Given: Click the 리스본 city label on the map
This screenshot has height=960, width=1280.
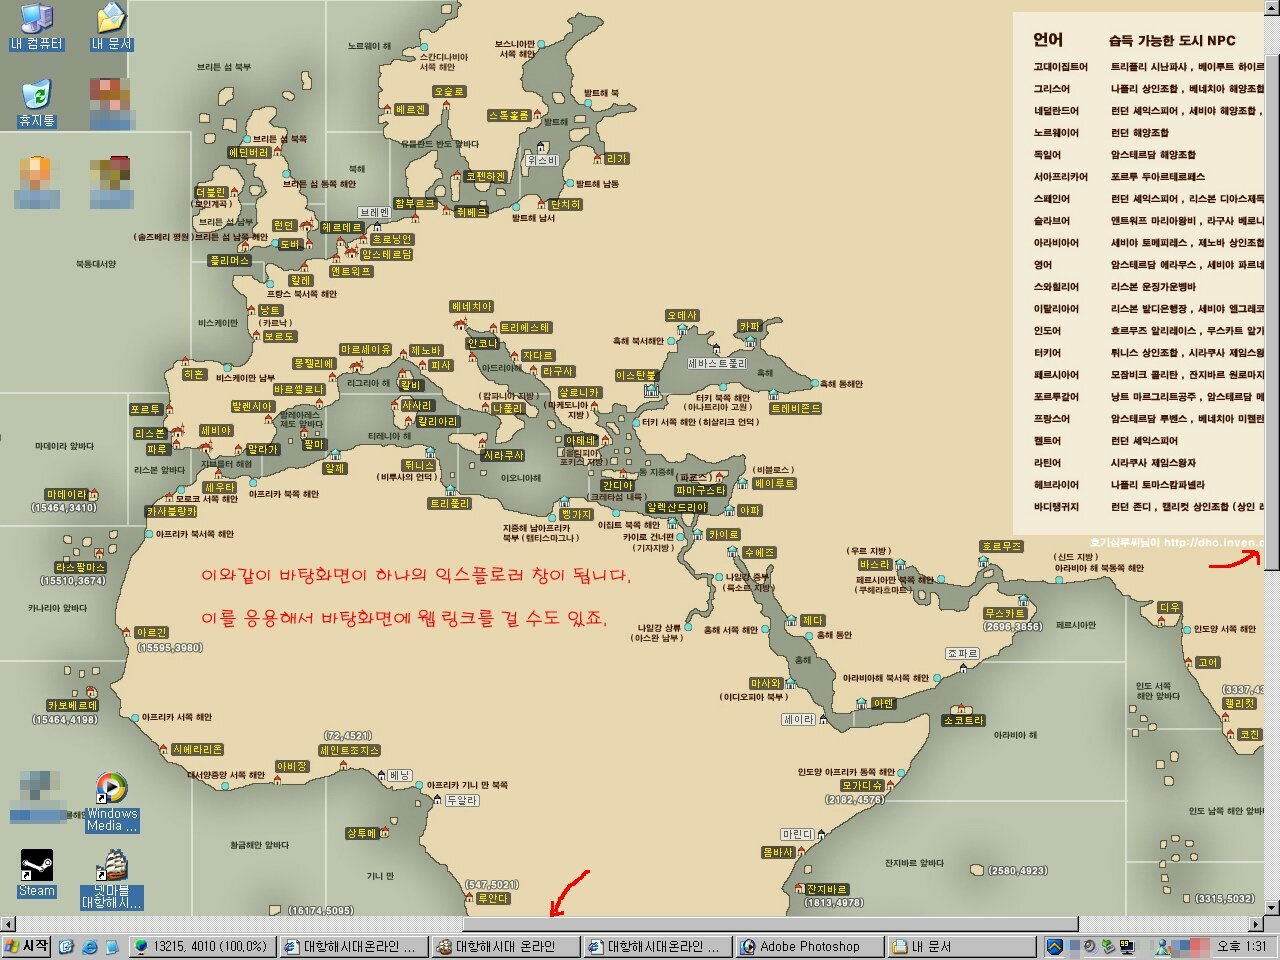Looking at the screenshot, I should pos(150,433).
